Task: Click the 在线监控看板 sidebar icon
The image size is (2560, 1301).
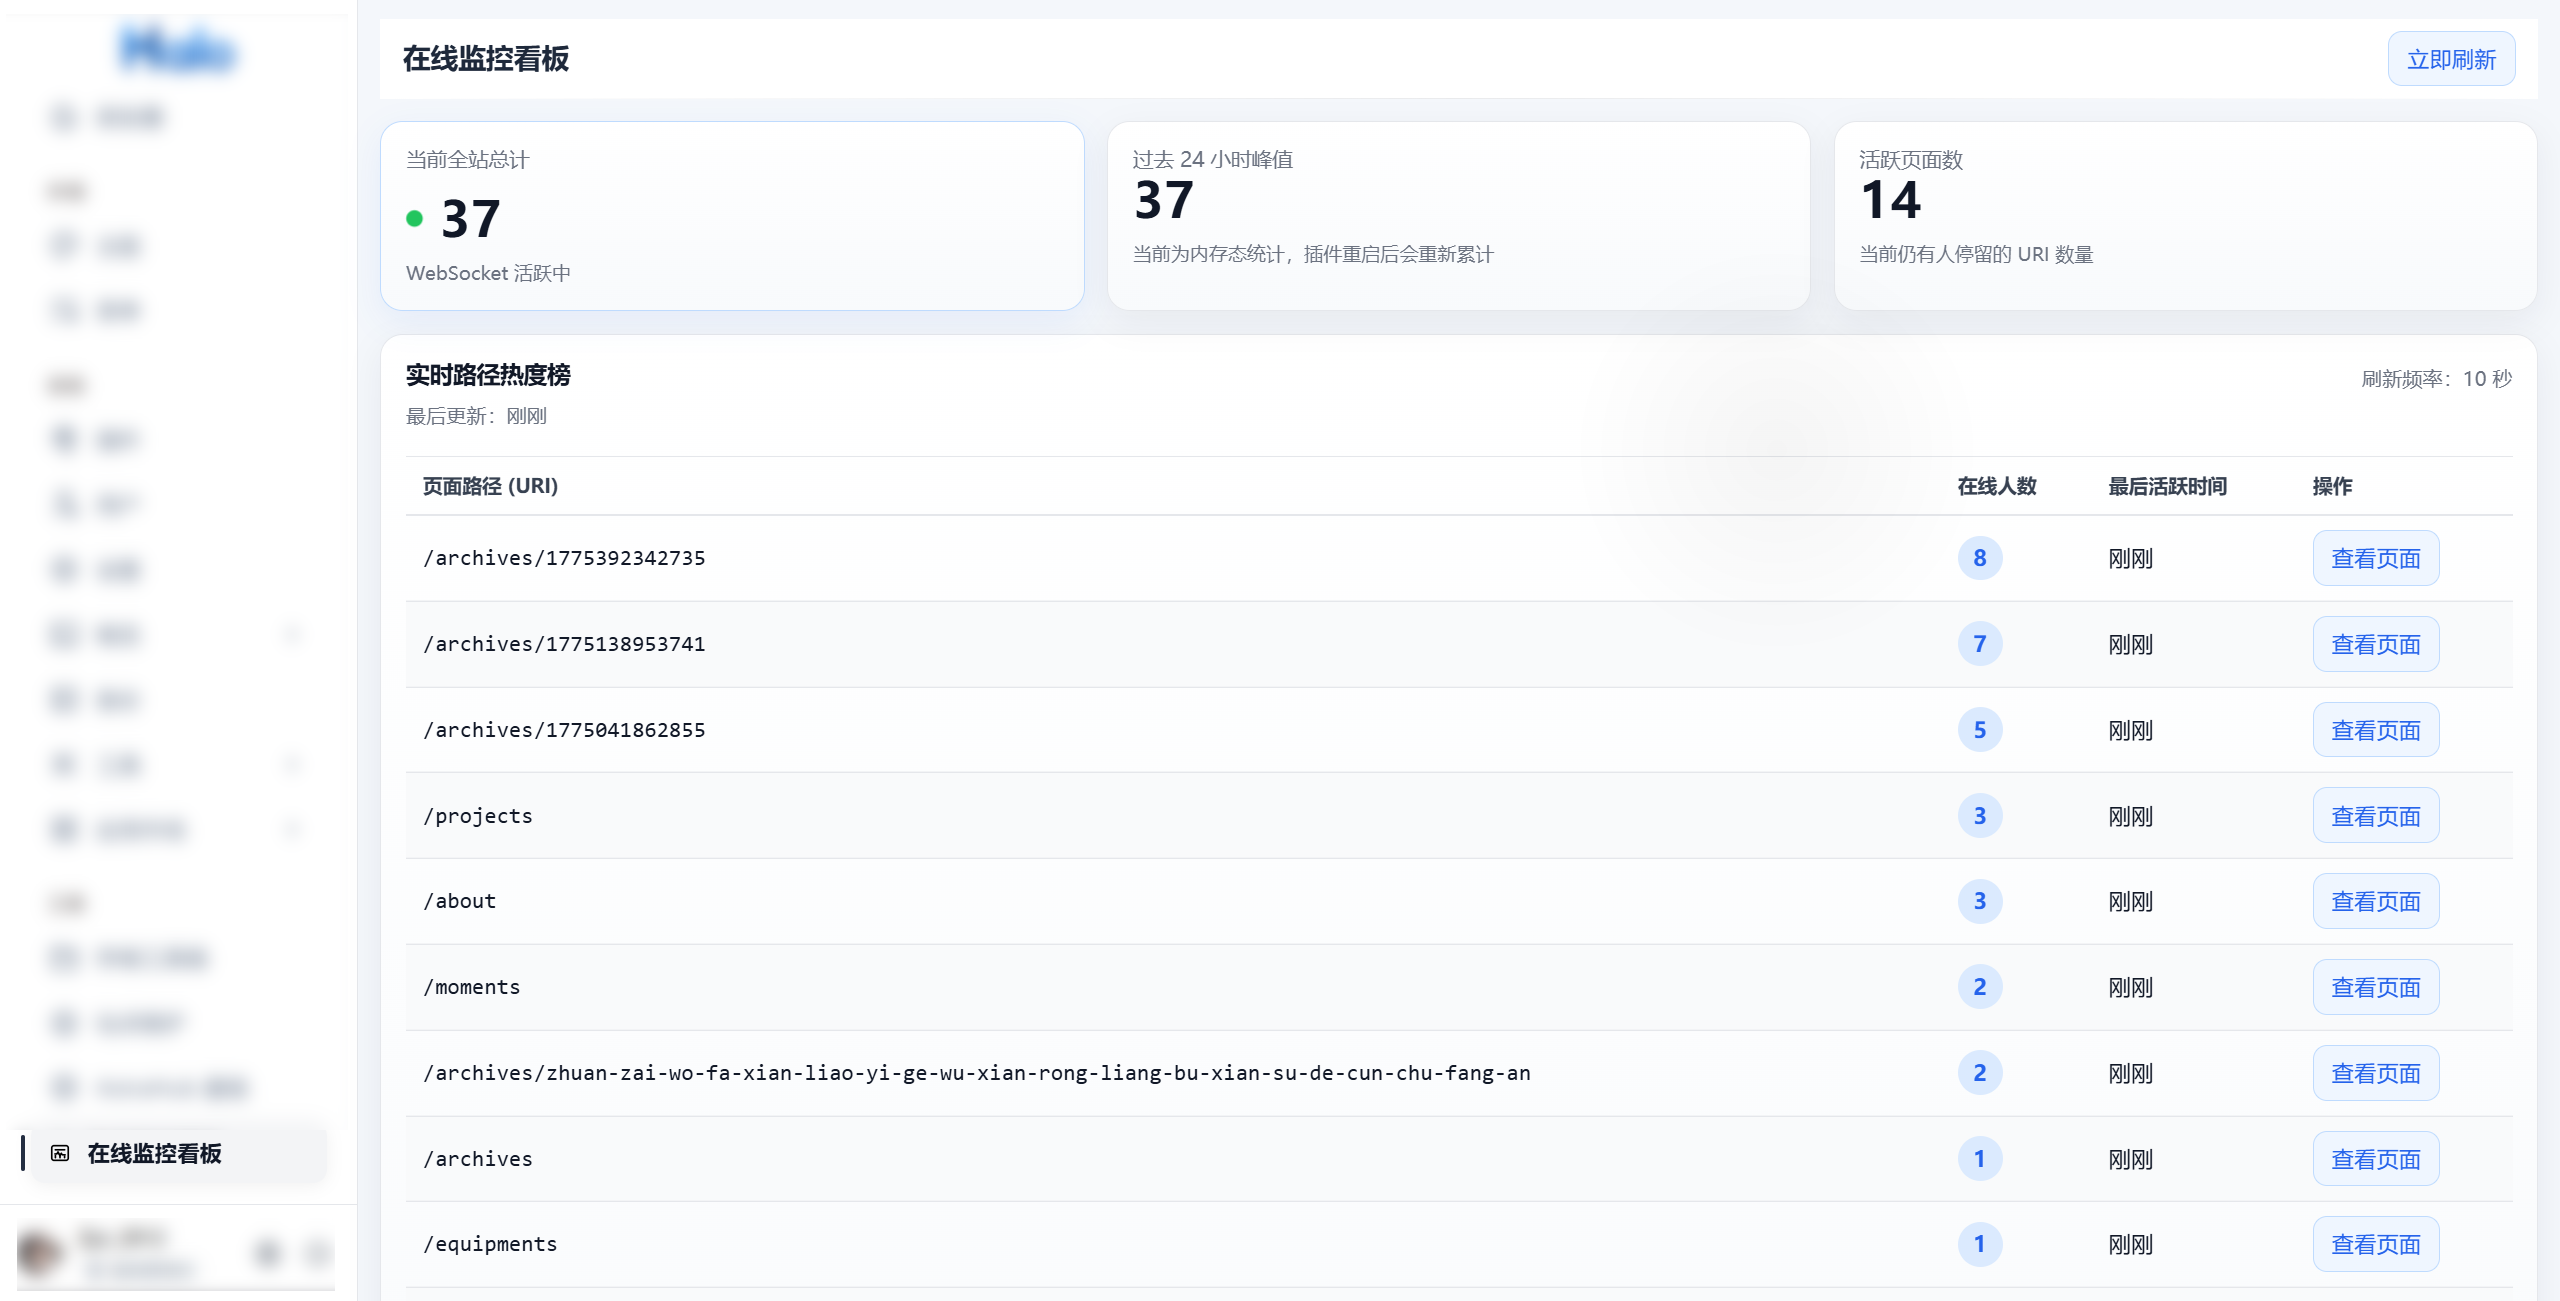Action: tap(60, 1153)
